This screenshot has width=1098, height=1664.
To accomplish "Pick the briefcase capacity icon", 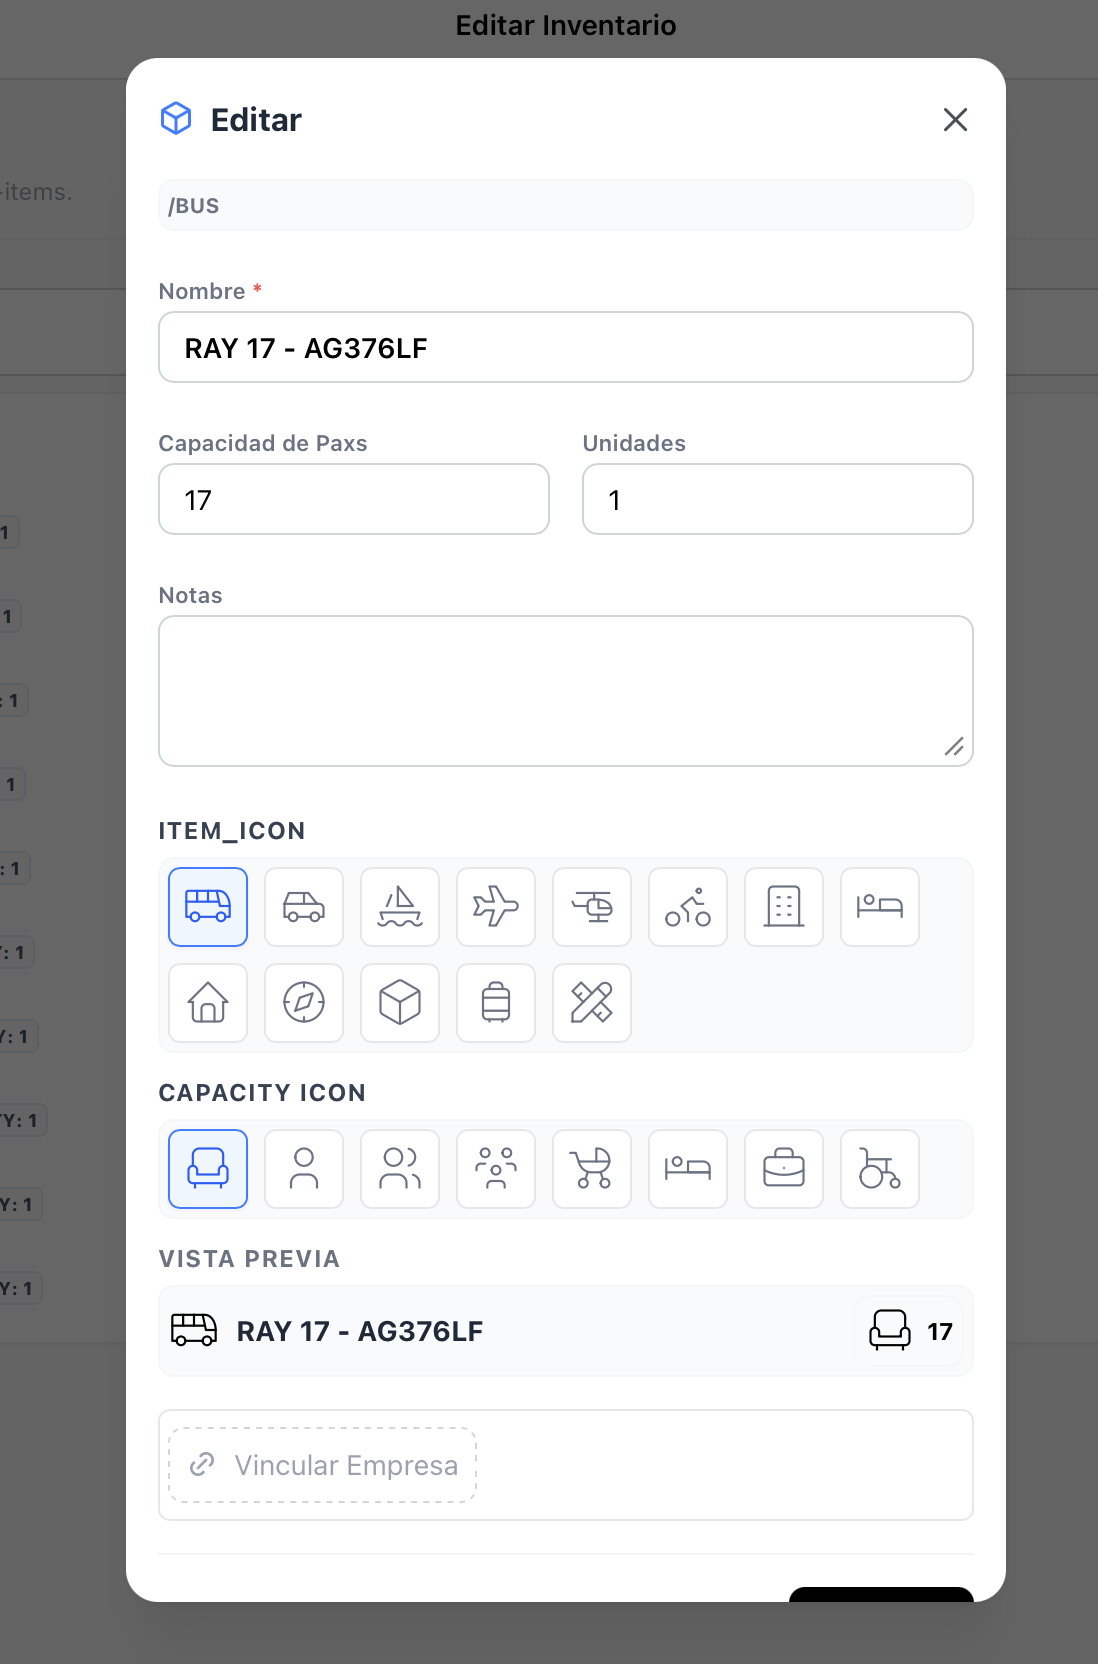I will click(784, 1169).
